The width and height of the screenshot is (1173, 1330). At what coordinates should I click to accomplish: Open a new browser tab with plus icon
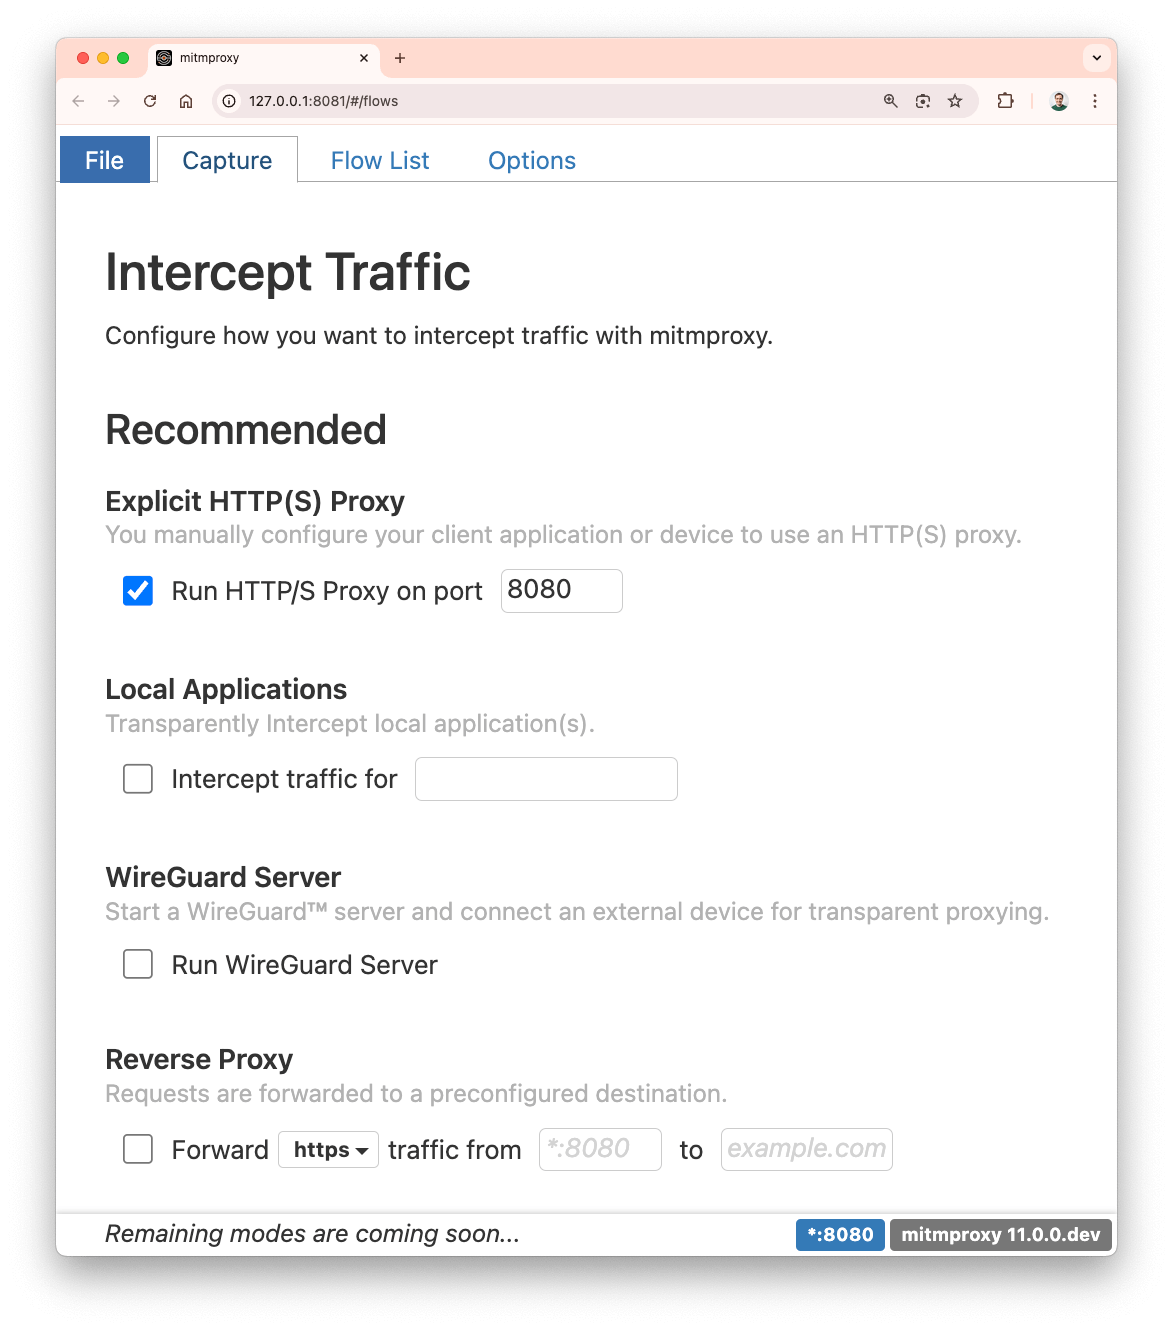(x=400, y=58)
